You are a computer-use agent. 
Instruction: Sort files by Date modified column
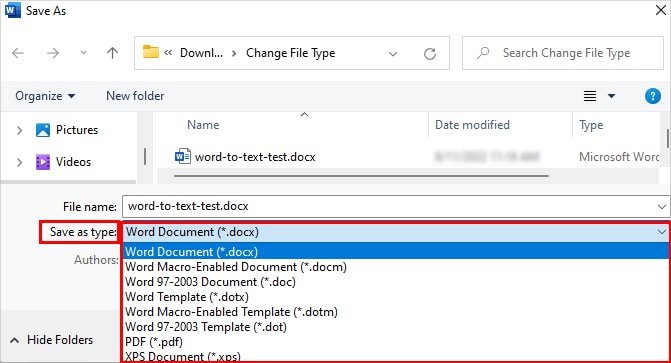(x=472, y=125)
